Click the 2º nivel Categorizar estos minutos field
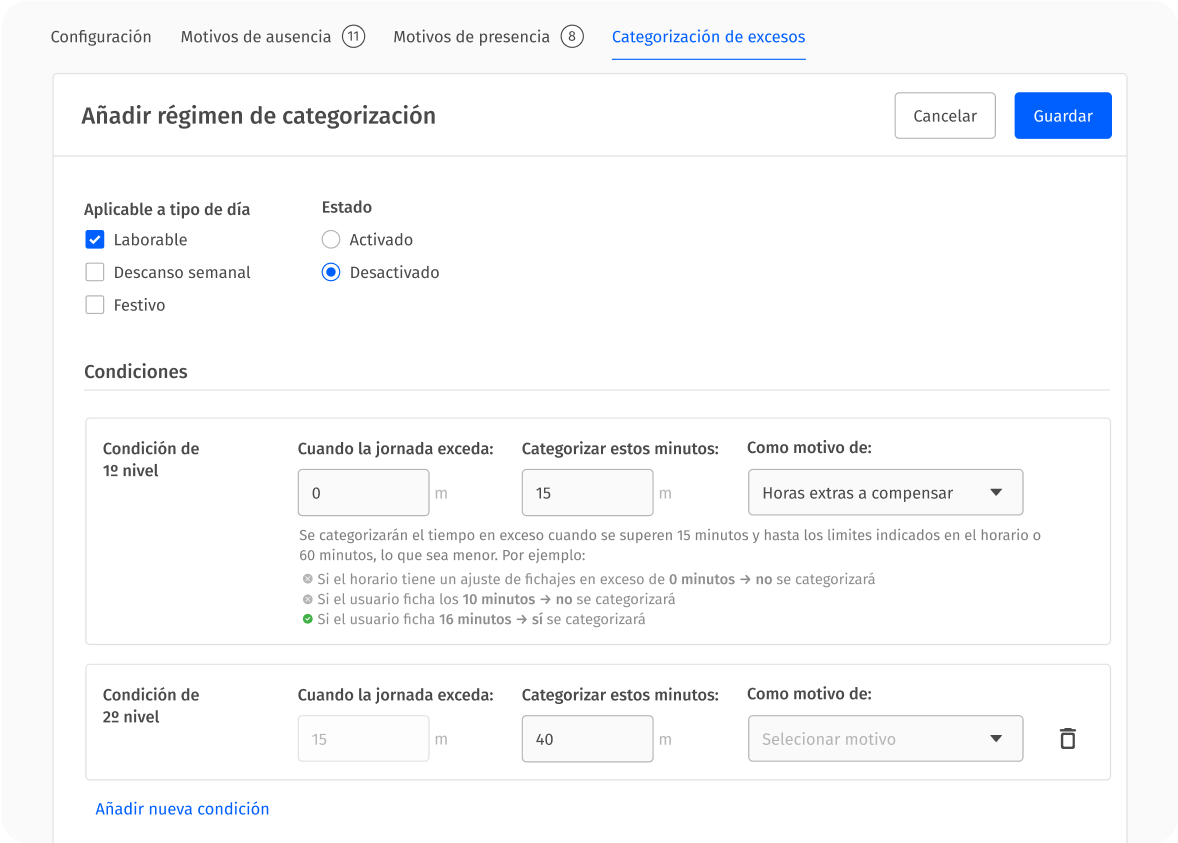Viewport: 1178px width, 843px height. coord(587,739)
